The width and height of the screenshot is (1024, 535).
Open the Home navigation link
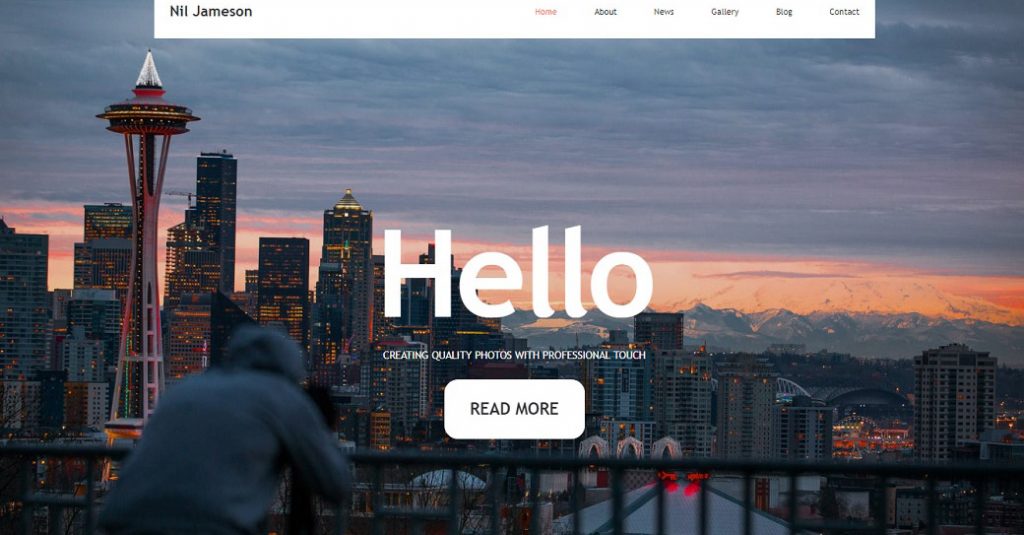point(545,12)
